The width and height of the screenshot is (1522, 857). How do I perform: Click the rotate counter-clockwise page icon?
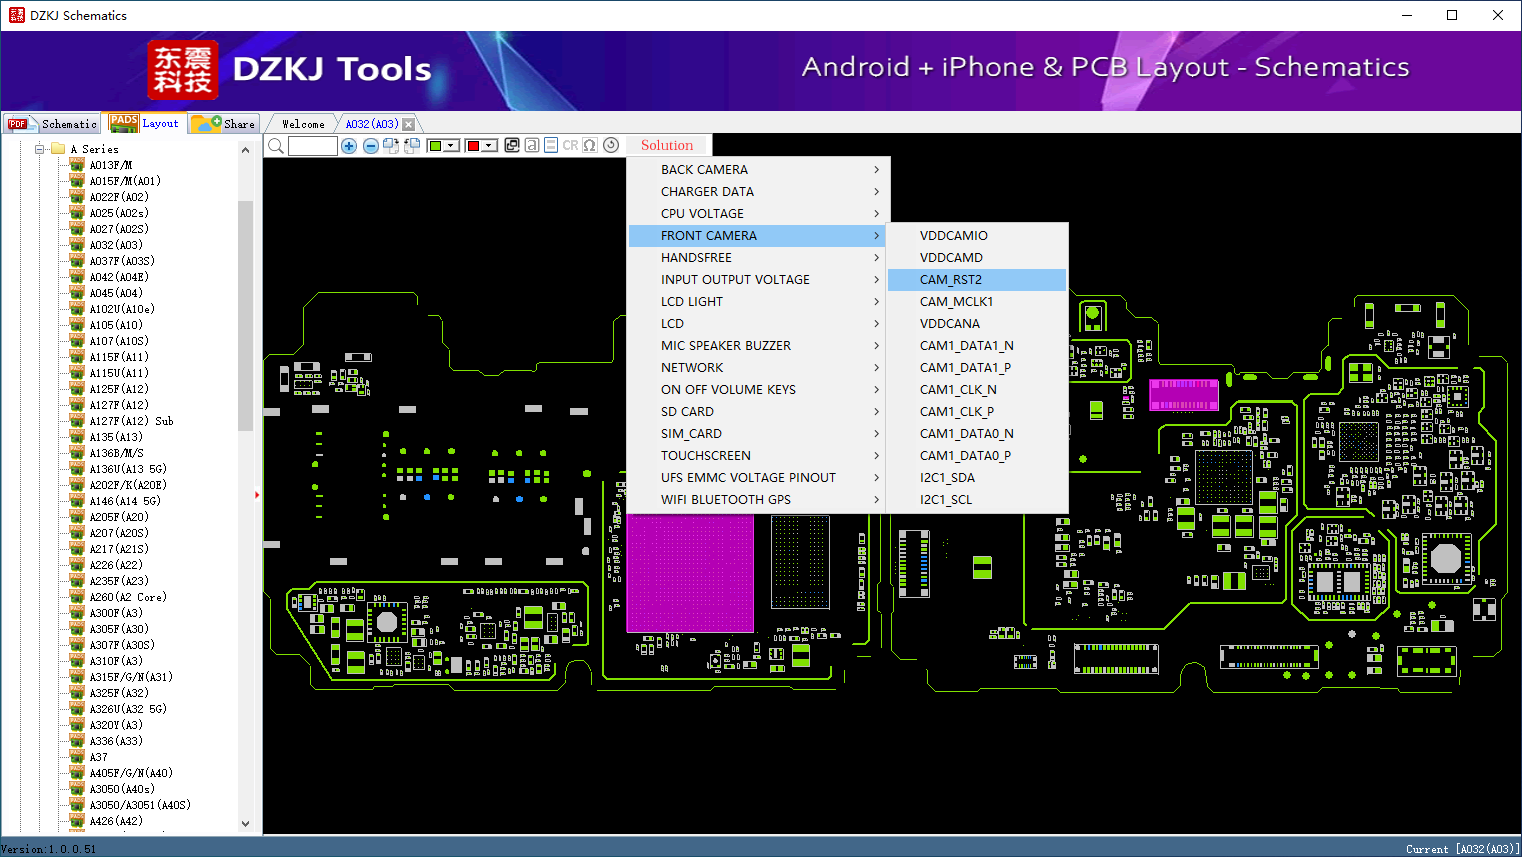412,146
